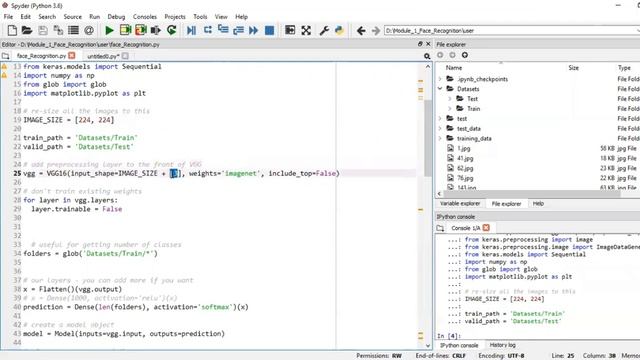
Task: Open a file using the folder icon
Action: 27,30
